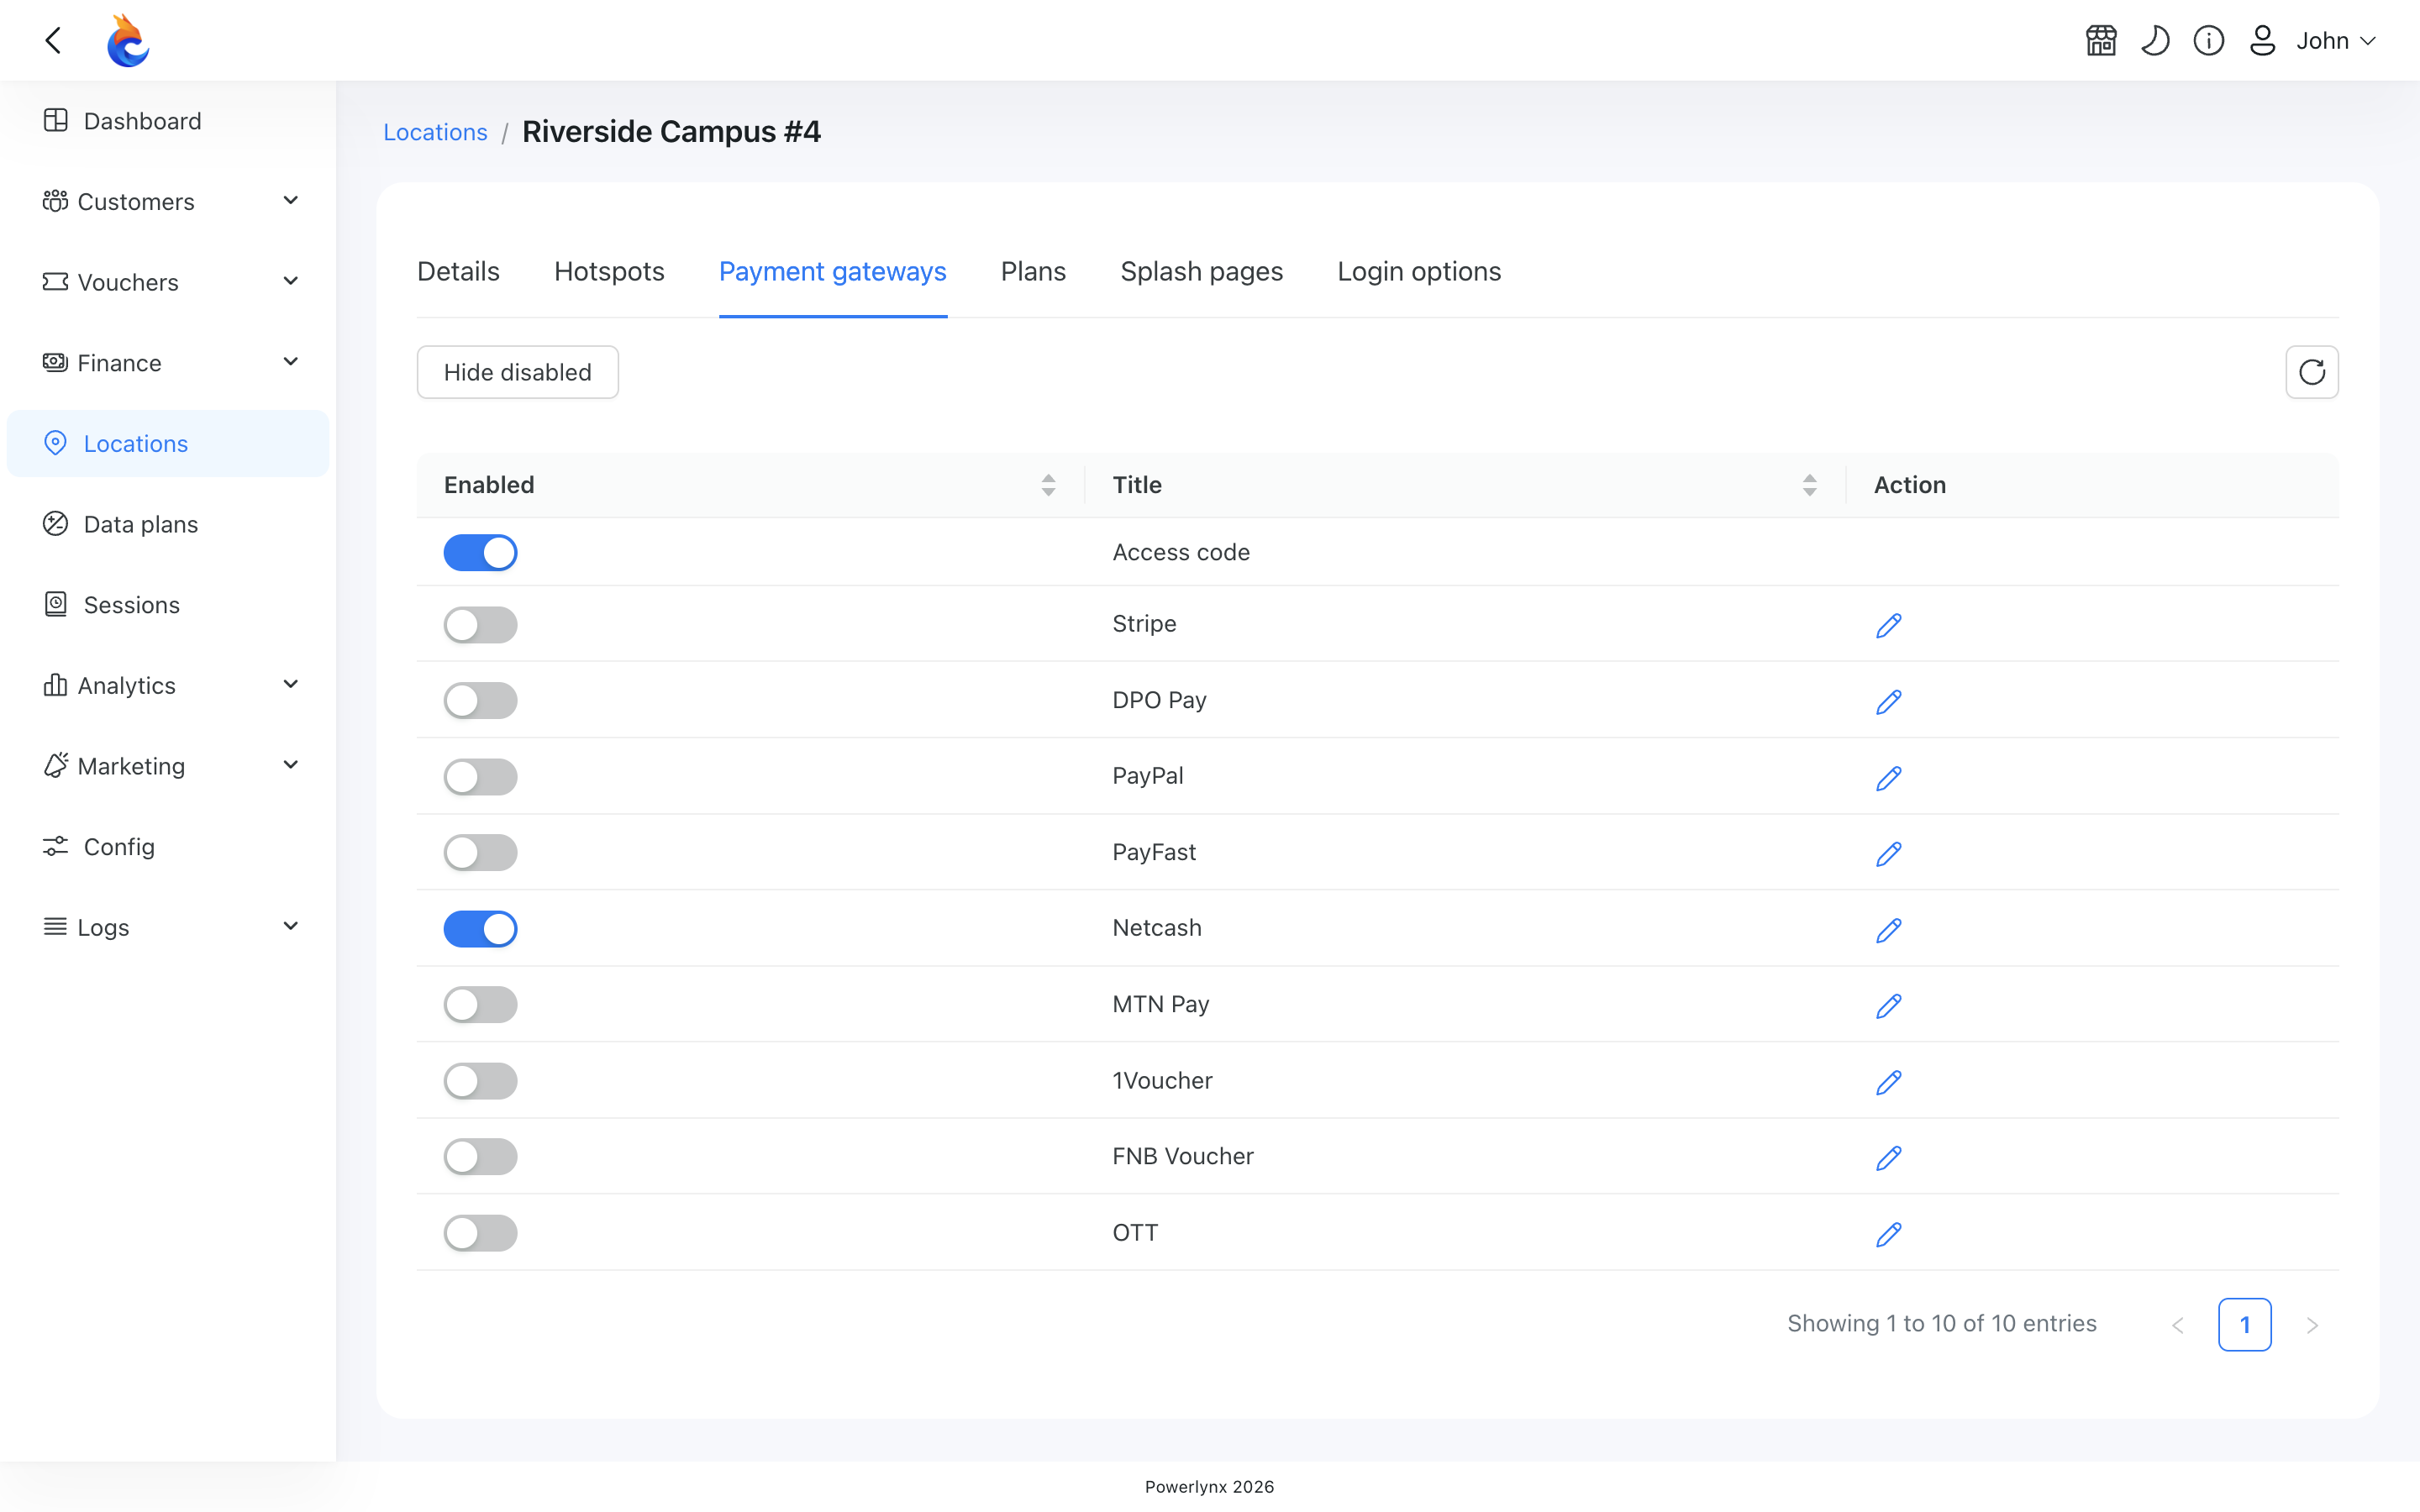
Task: Switch to the Plans tab
Action: (1033, 272)
